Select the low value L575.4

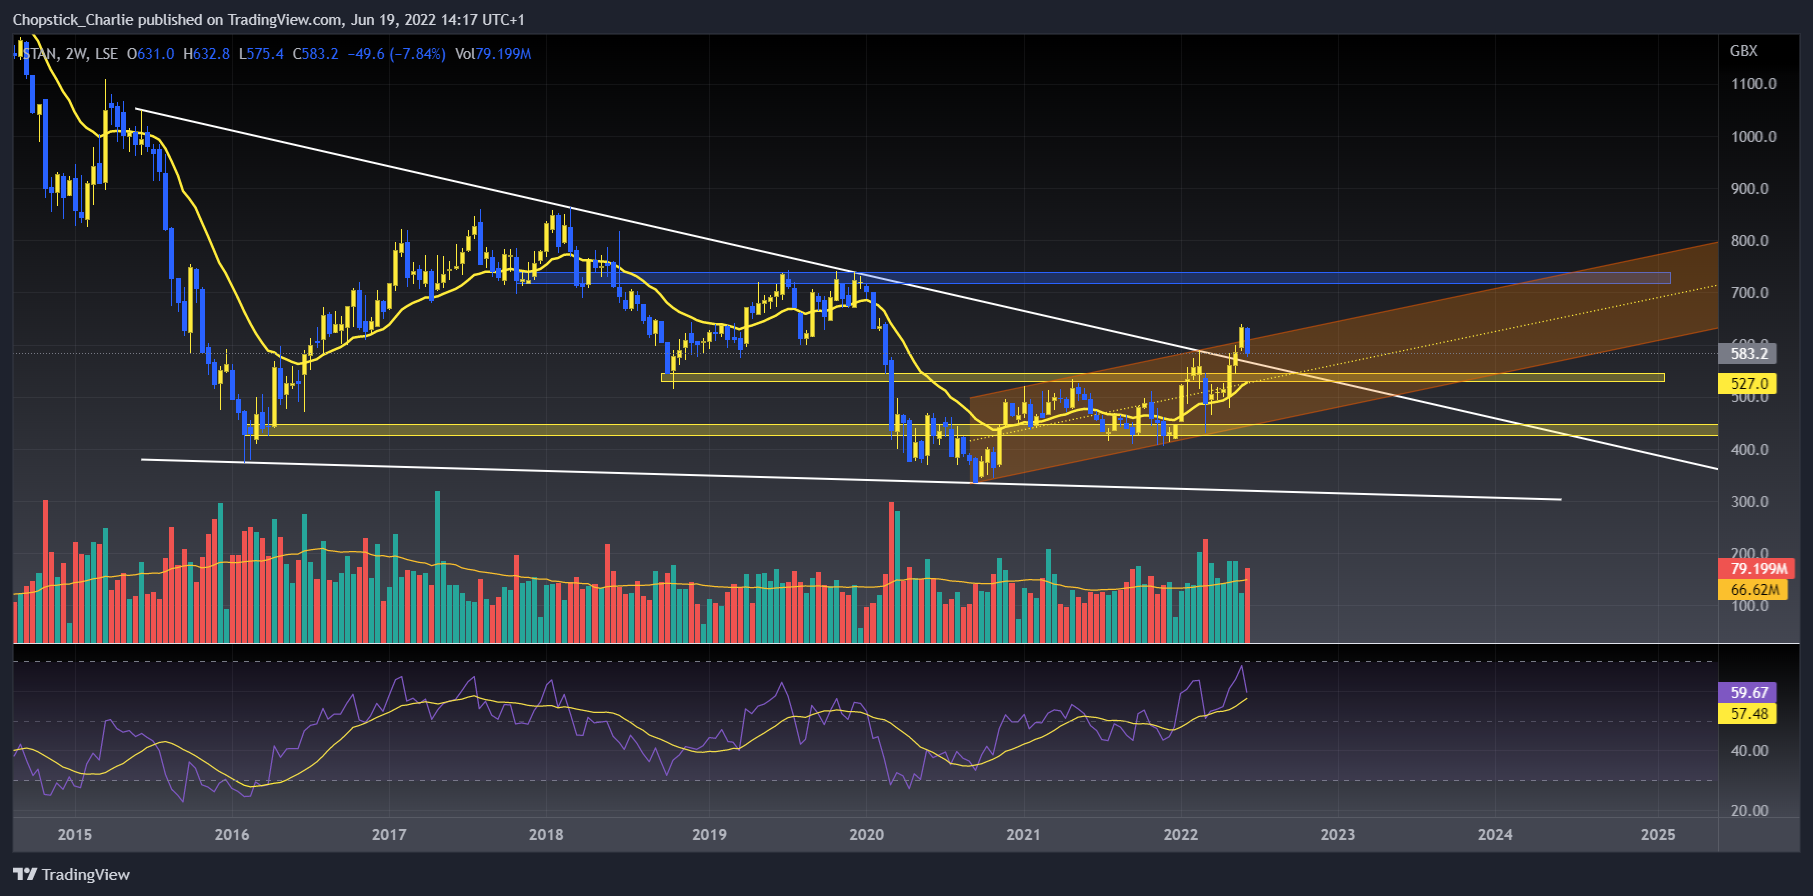click(261, 53)
